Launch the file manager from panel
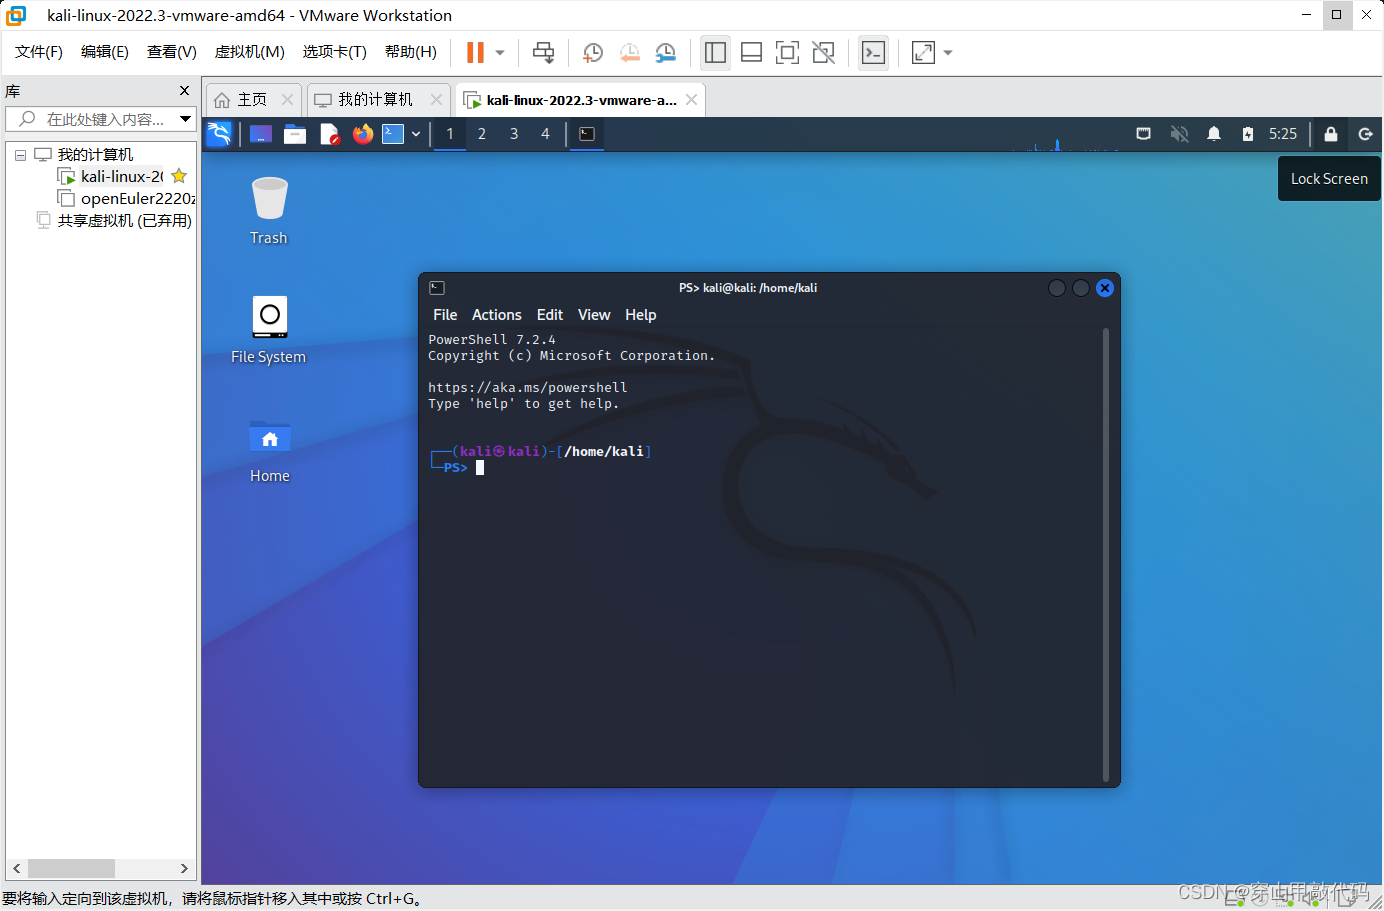Viewport: 1384px width, 911px height. [295, 134]
